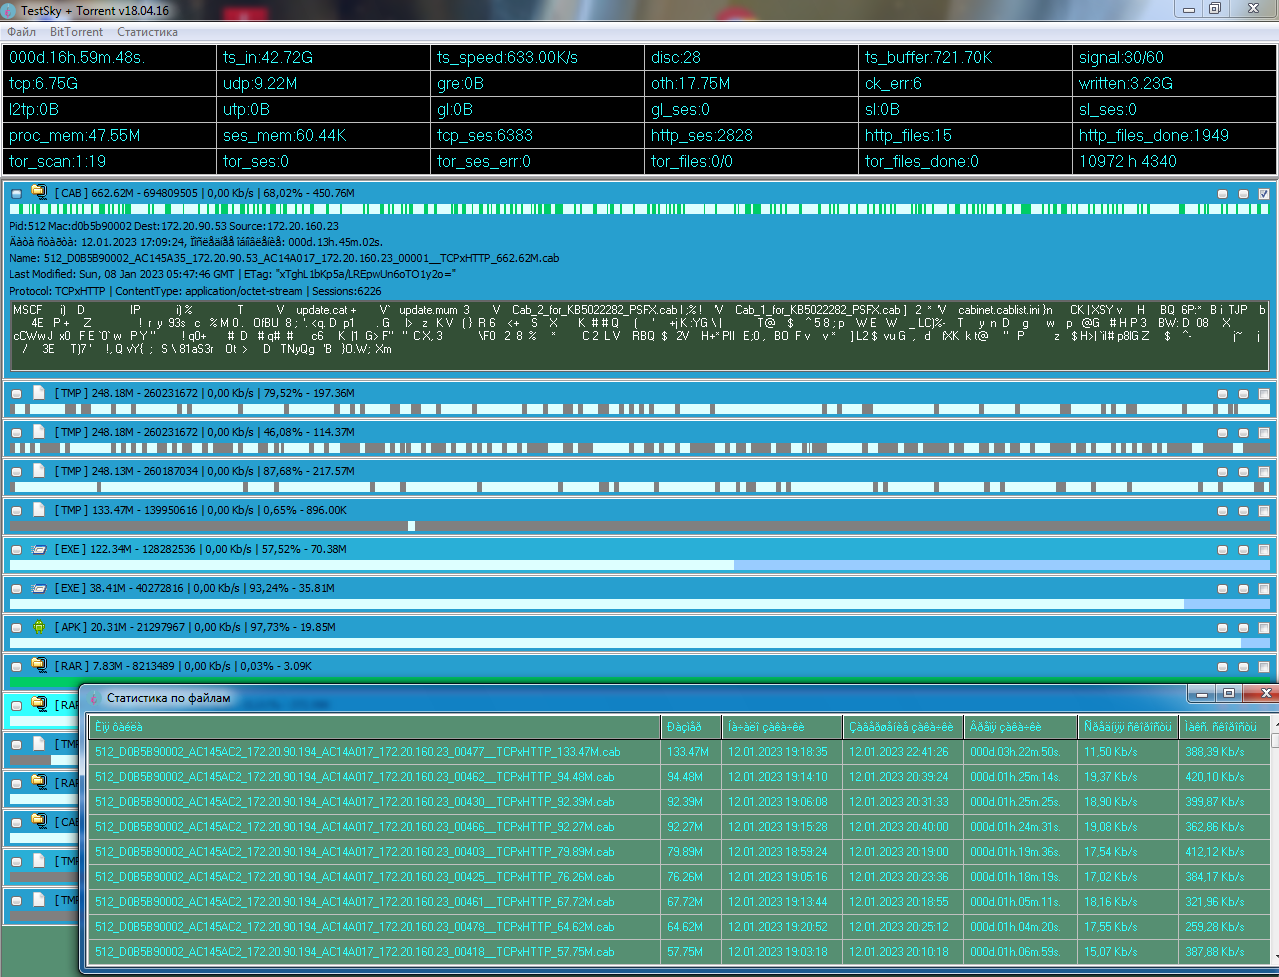Click the file icon of TMP 133.47M row
The width and height of the screenshot is (1279, 977).
click(39, 510)
